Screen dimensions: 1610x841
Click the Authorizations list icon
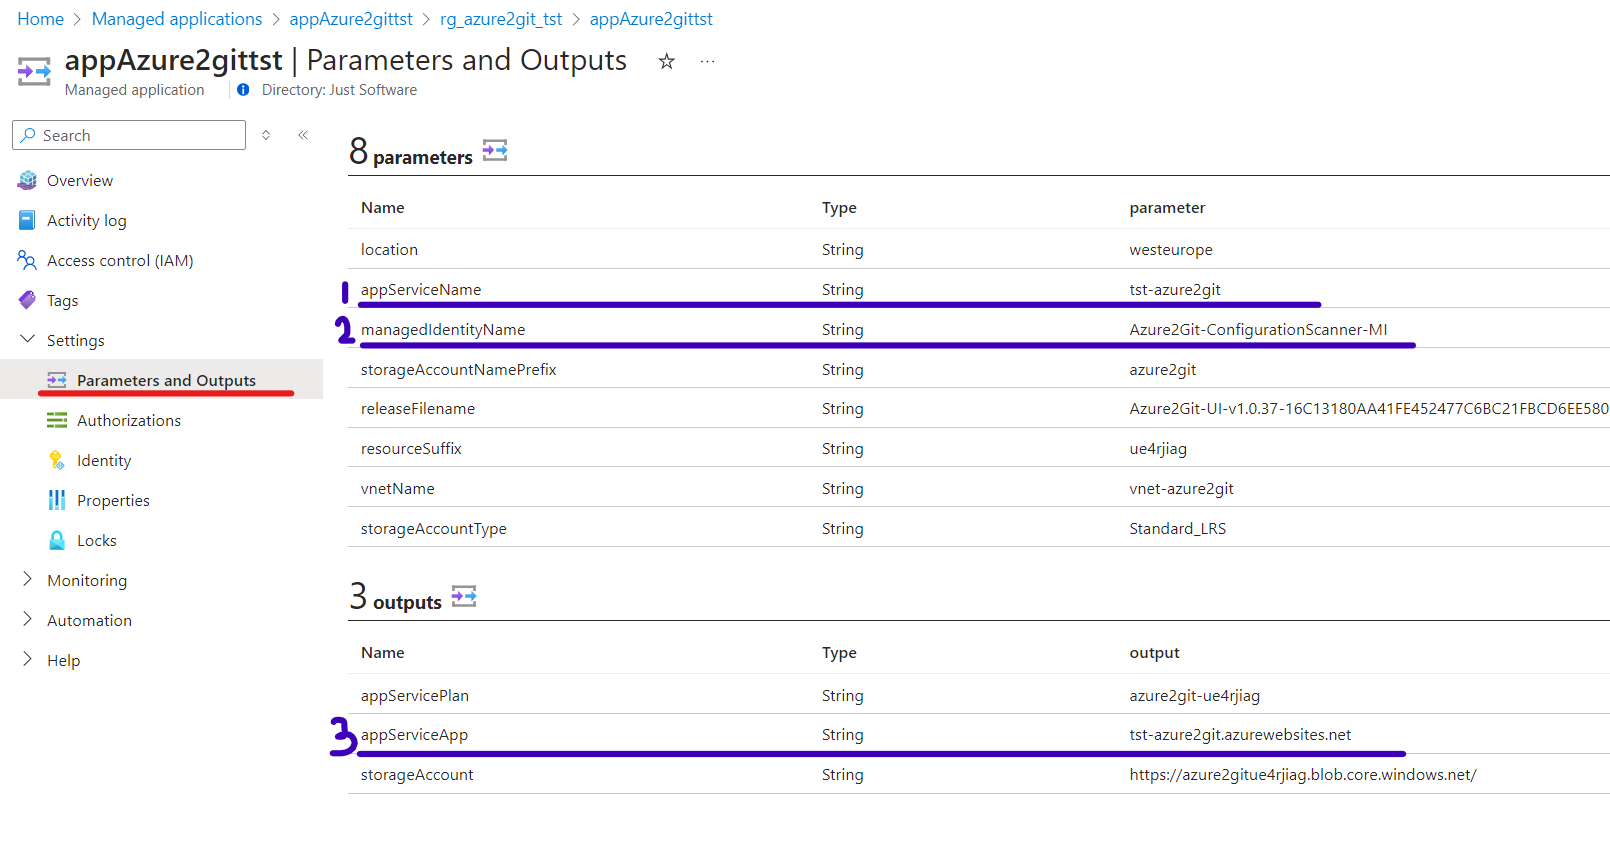tap(57, 420)
